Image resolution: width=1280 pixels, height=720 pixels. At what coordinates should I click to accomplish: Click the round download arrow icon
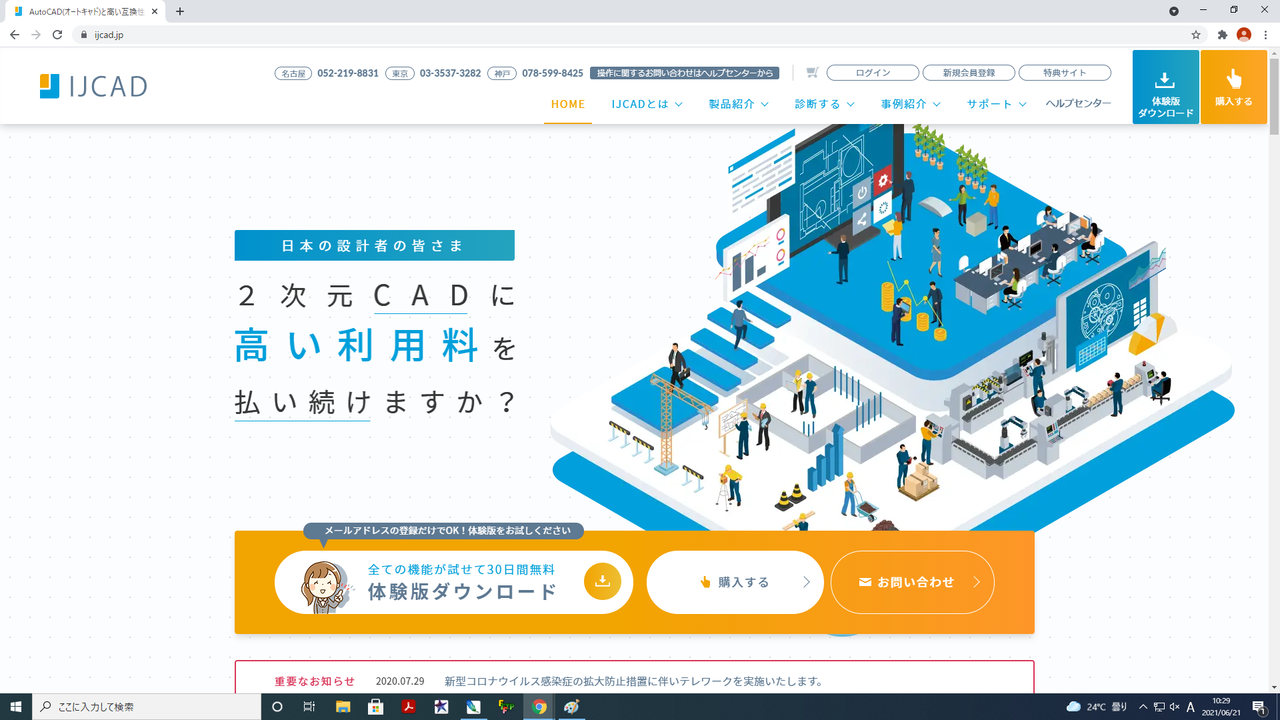pos(603,581)
